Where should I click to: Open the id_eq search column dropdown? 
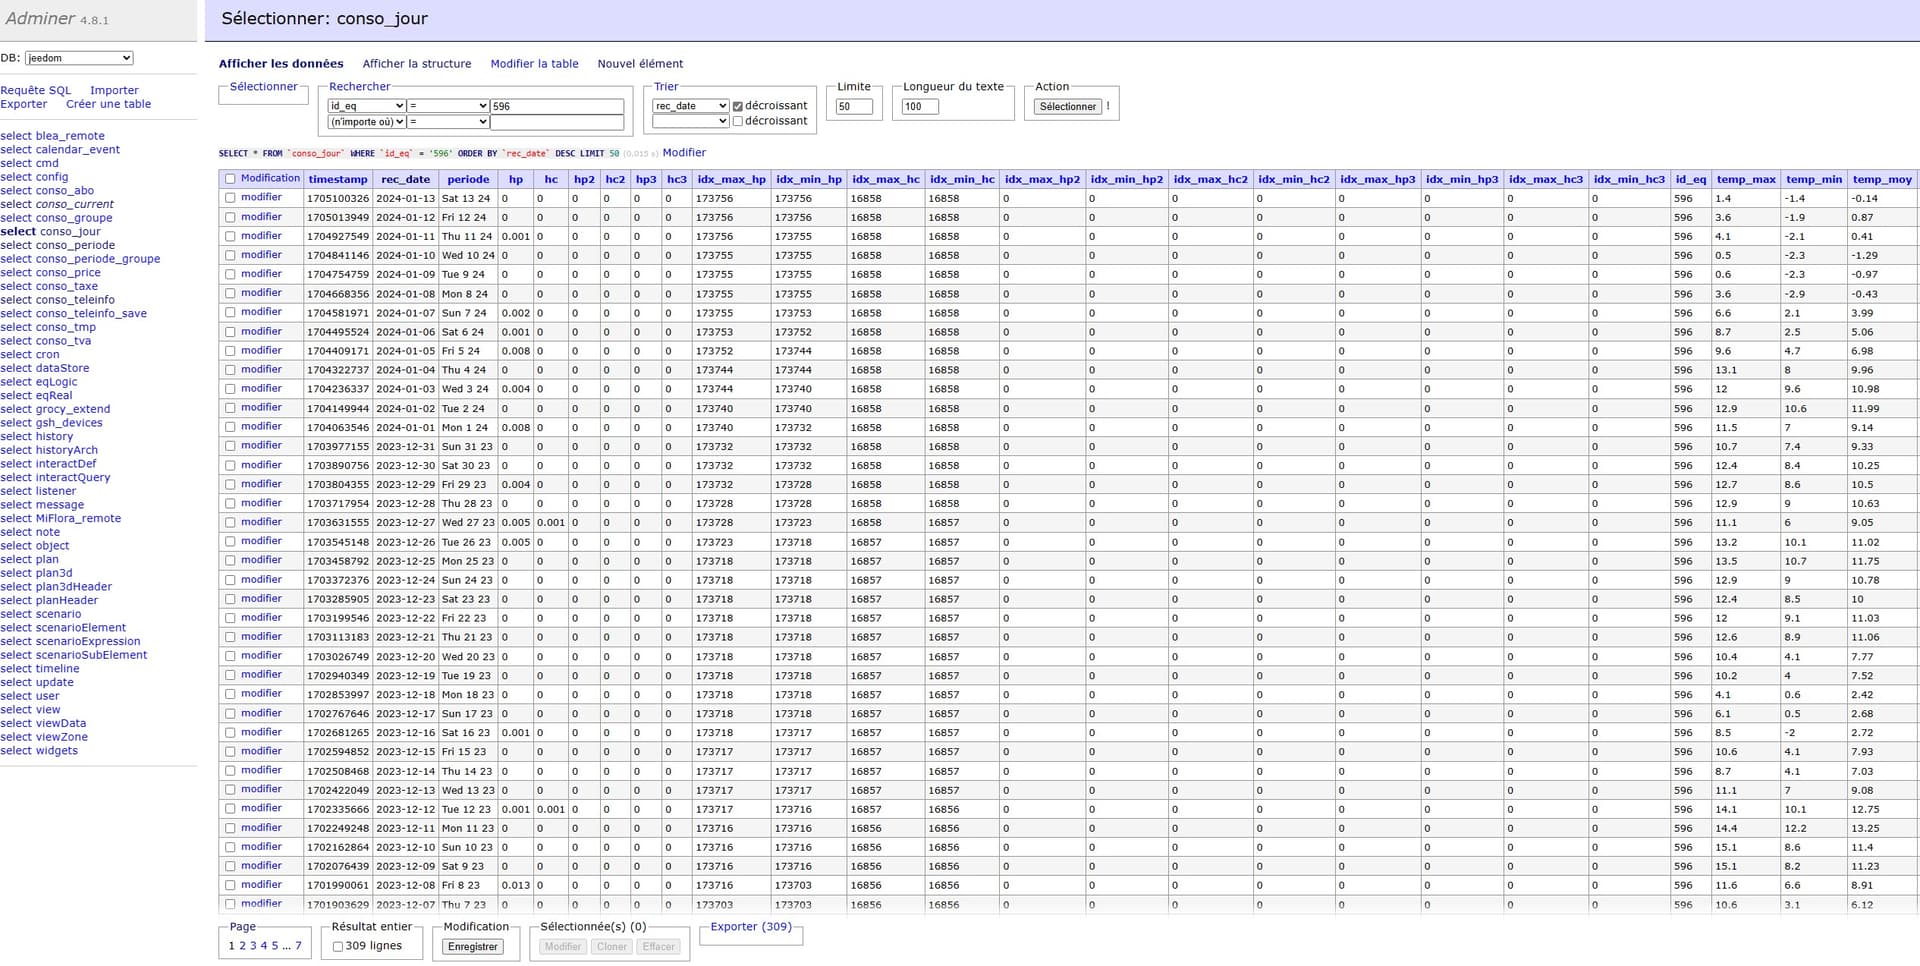coord(367,106)
